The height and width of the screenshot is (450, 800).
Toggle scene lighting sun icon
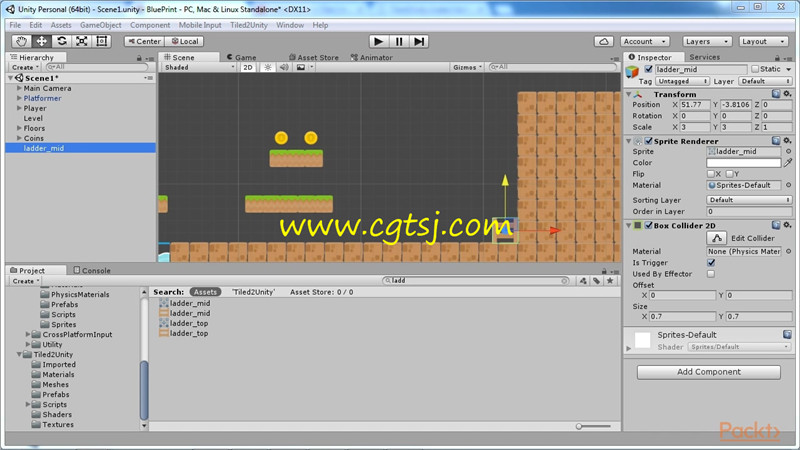click(x=268, y=67)
